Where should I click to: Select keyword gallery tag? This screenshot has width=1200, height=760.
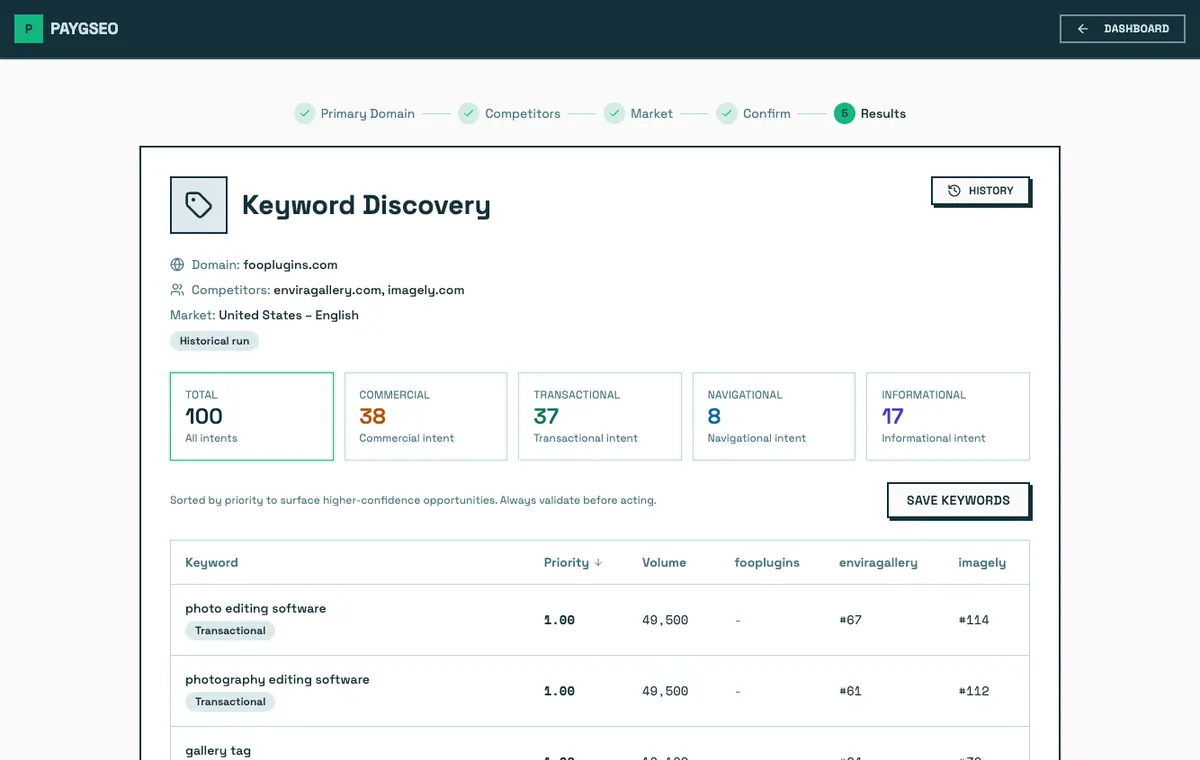click(218, 750)
